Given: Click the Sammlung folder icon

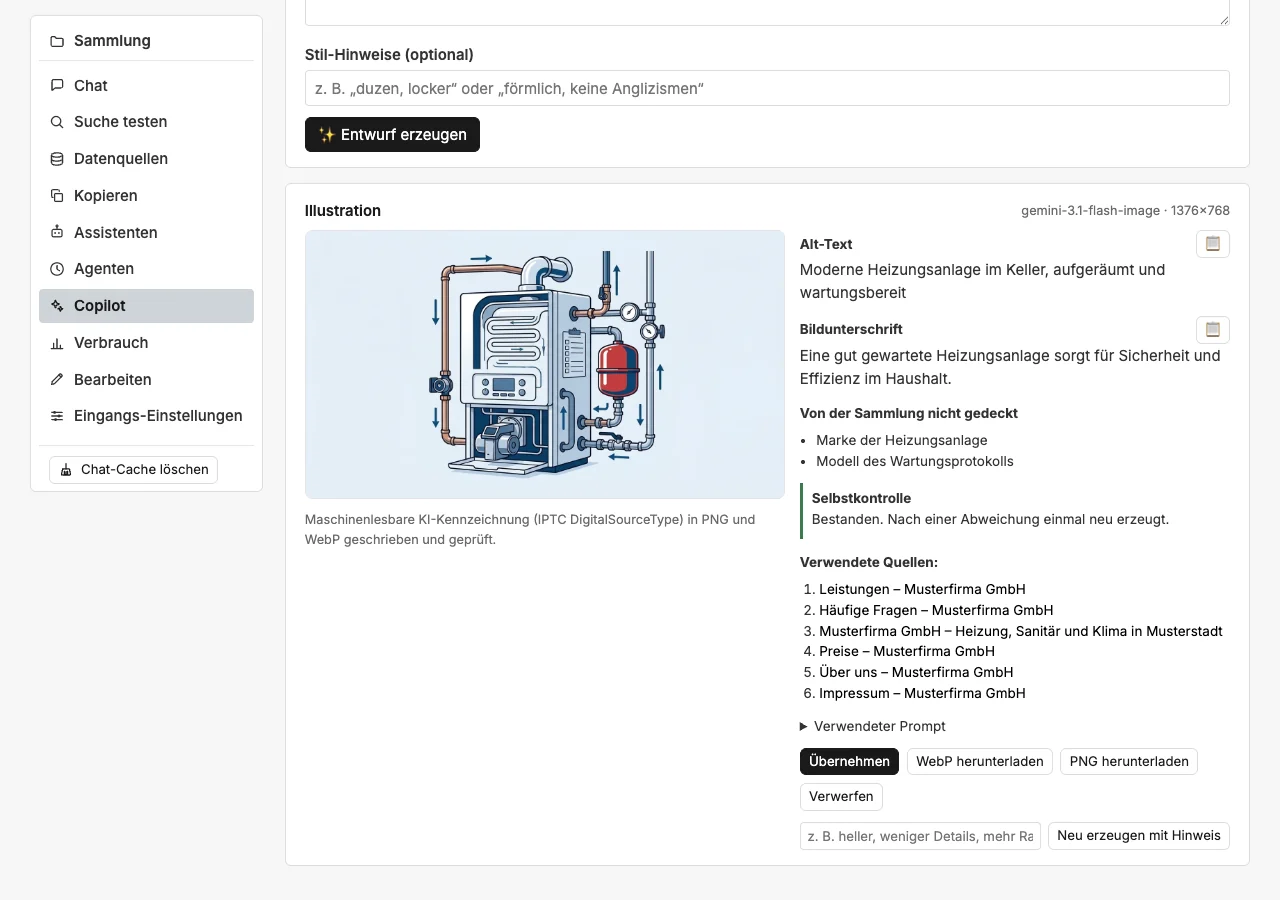Looking at the screenshot, I should [x=57, y=41].
